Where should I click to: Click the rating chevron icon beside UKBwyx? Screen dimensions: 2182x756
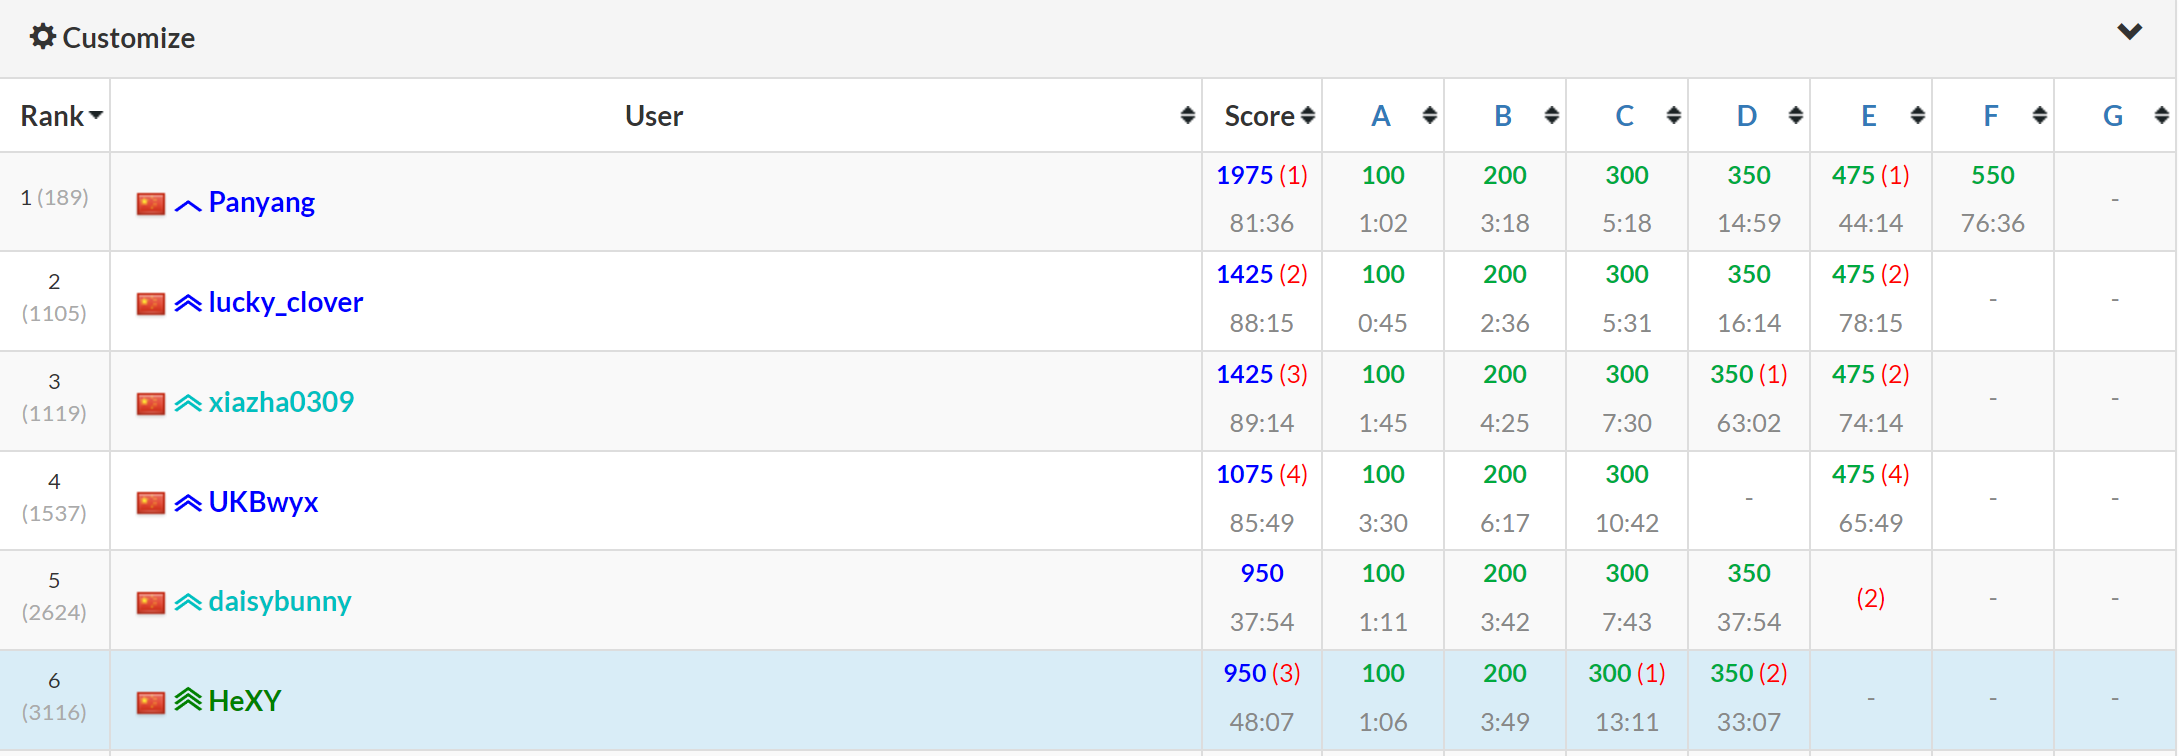pyautogui.click(x=188, y=503)
